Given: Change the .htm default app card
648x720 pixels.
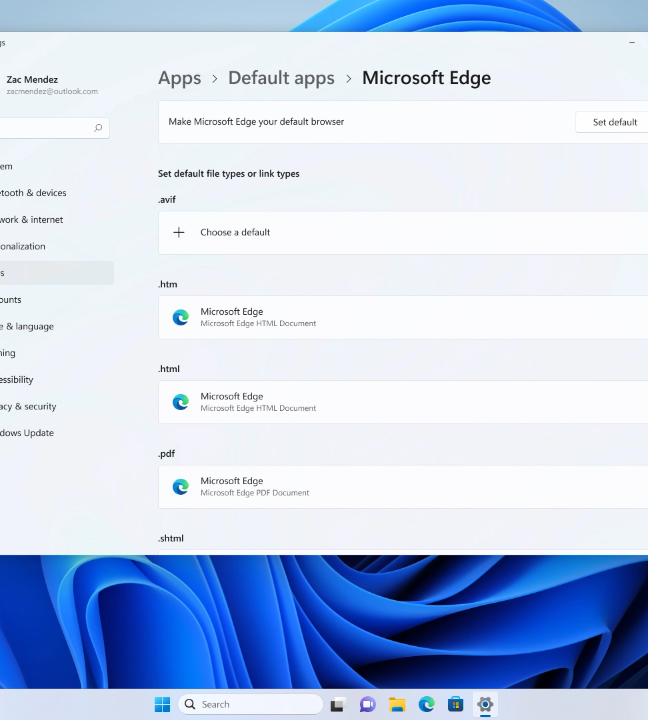Looking at the screenshot, I should click(403, 317).
